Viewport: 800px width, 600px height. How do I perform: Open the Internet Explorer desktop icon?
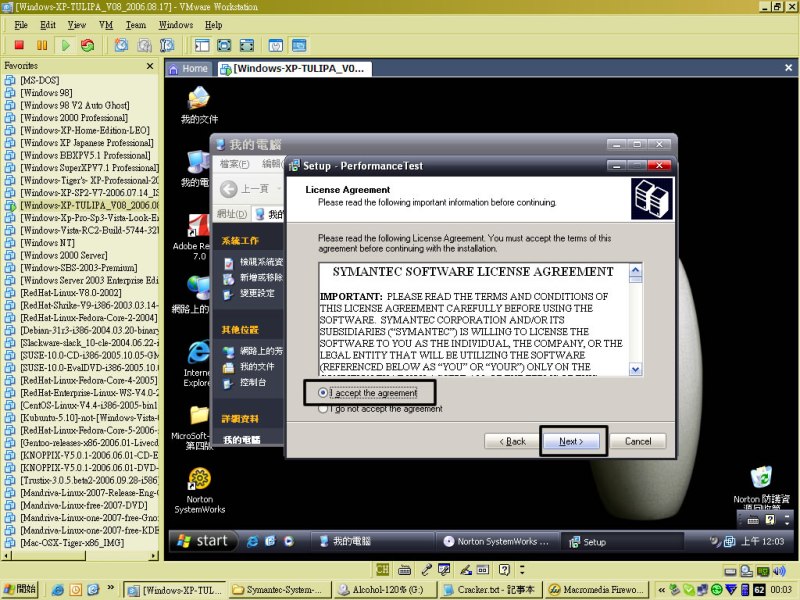tap(197, 363)
